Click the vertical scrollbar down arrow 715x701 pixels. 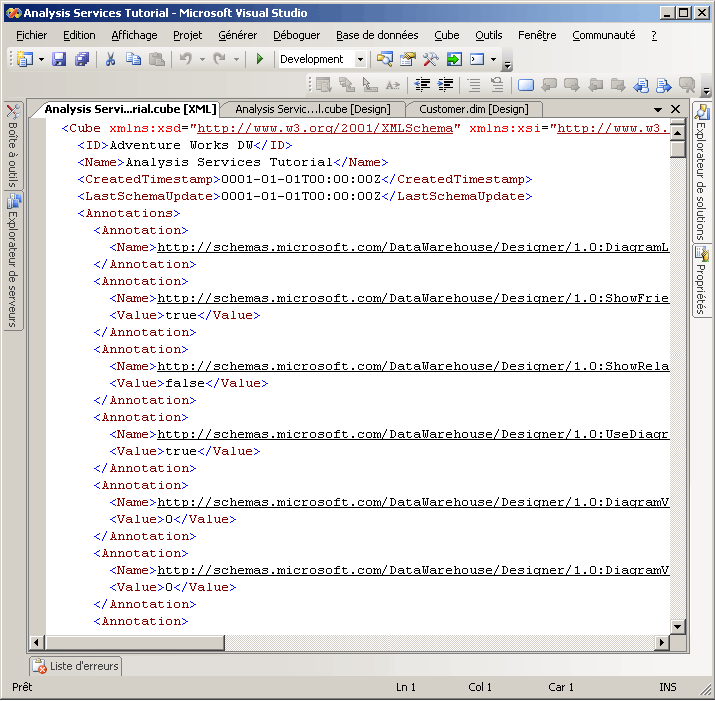(678, 627)
